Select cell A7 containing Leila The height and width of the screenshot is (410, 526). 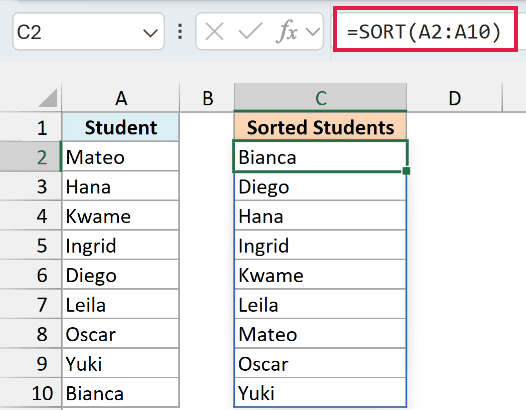(121, 304)
